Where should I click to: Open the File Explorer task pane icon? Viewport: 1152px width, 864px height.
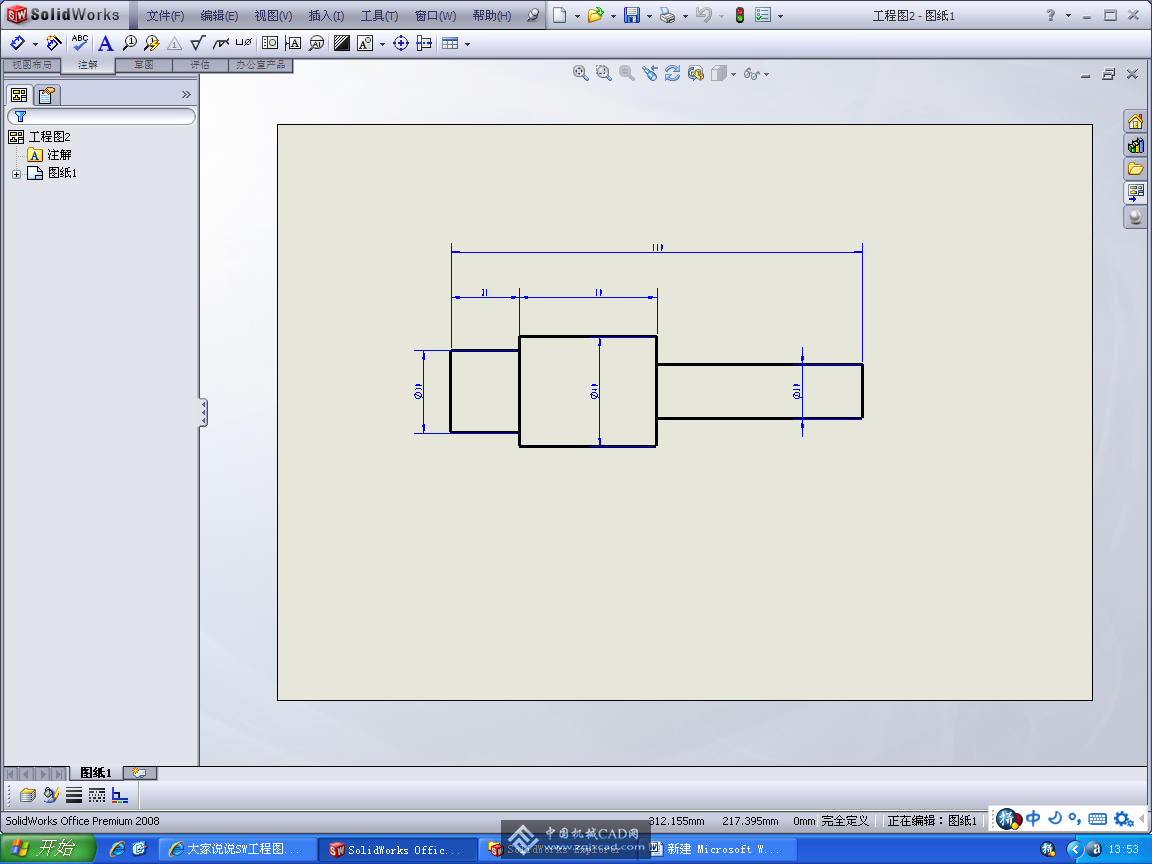(1135, 169)
